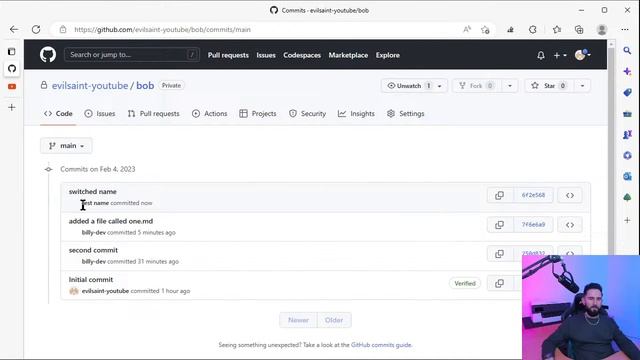Expand Fork options arrow
640x360 pixels.
(x=510, y=86)
